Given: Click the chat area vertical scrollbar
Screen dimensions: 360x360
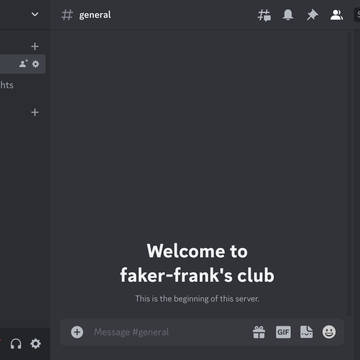Looking at the screenshot, I should click(349, 173).
